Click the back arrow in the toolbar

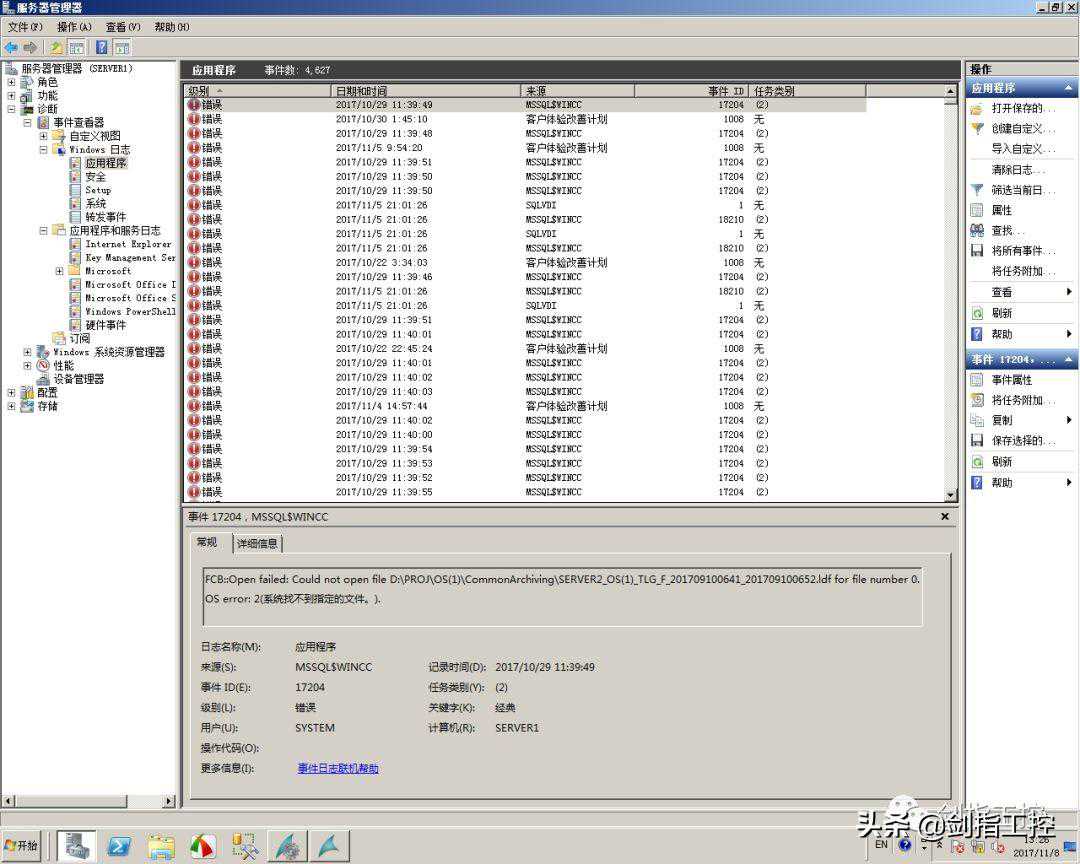tap(11, 47)
